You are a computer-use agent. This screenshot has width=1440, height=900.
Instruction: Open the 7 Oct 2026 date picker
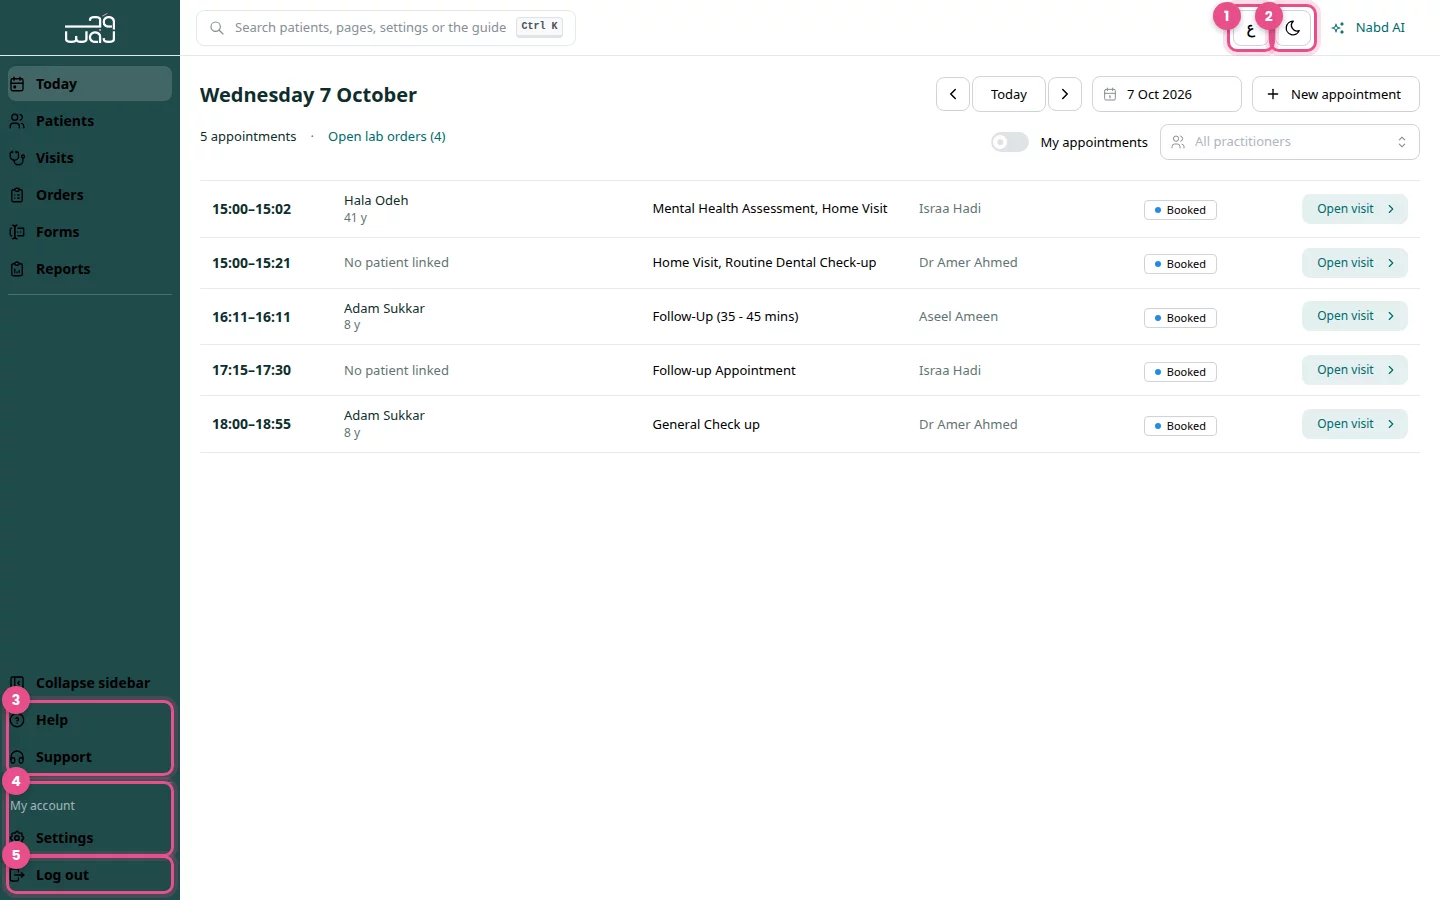[1166, 94]
